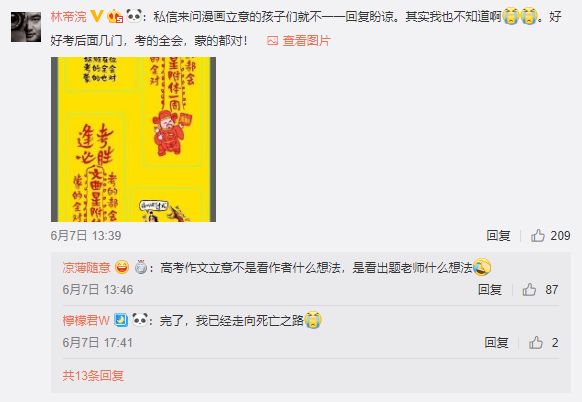The image size is (582, 402).
Task: Expand 共13条回复 to see all replies
Action: (x=93, y=376)
